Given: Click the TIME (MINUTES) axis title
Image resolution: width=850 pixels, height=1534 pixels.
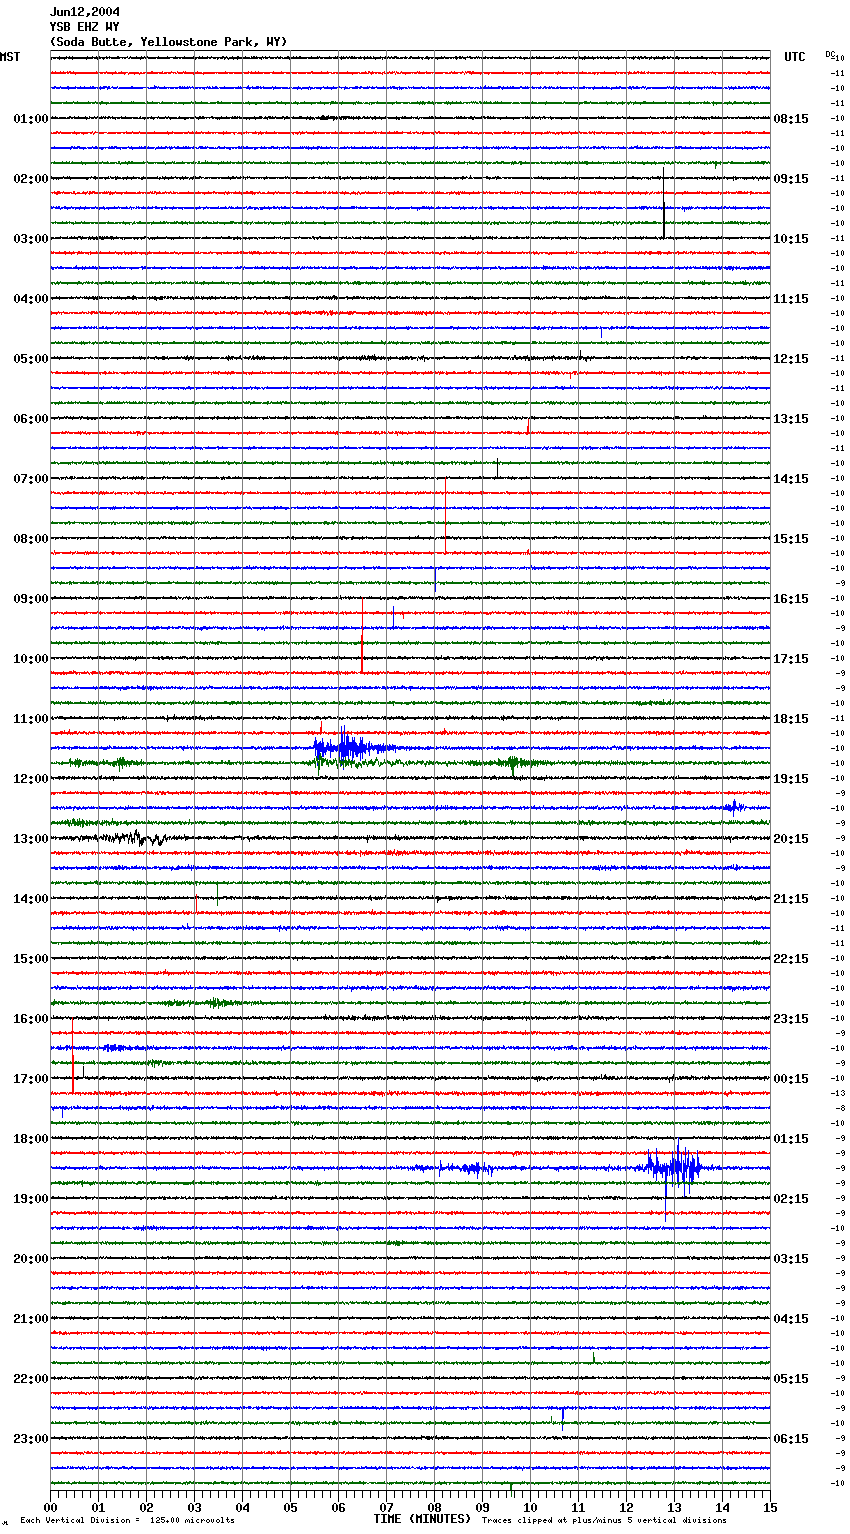Looking at the screenshot, I should tap(422, 1519).
